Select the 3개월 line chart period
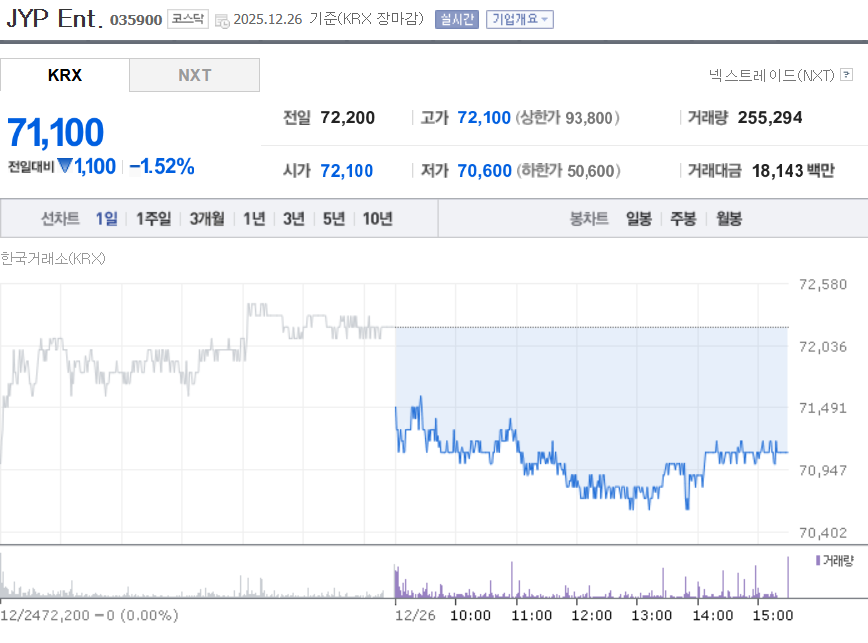This screenshot has width=868, height=643. click(x=207, y=219)
